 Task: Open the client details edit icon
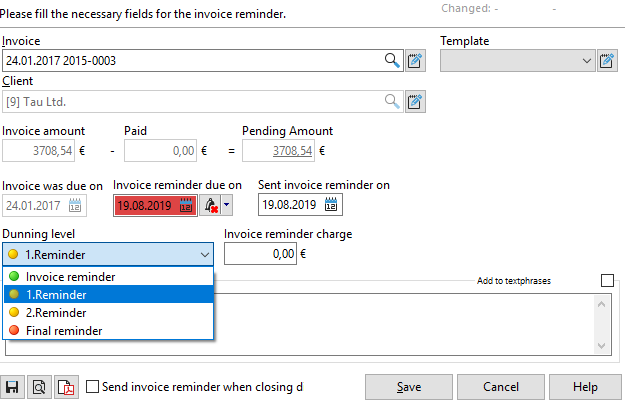pos(415,100)
